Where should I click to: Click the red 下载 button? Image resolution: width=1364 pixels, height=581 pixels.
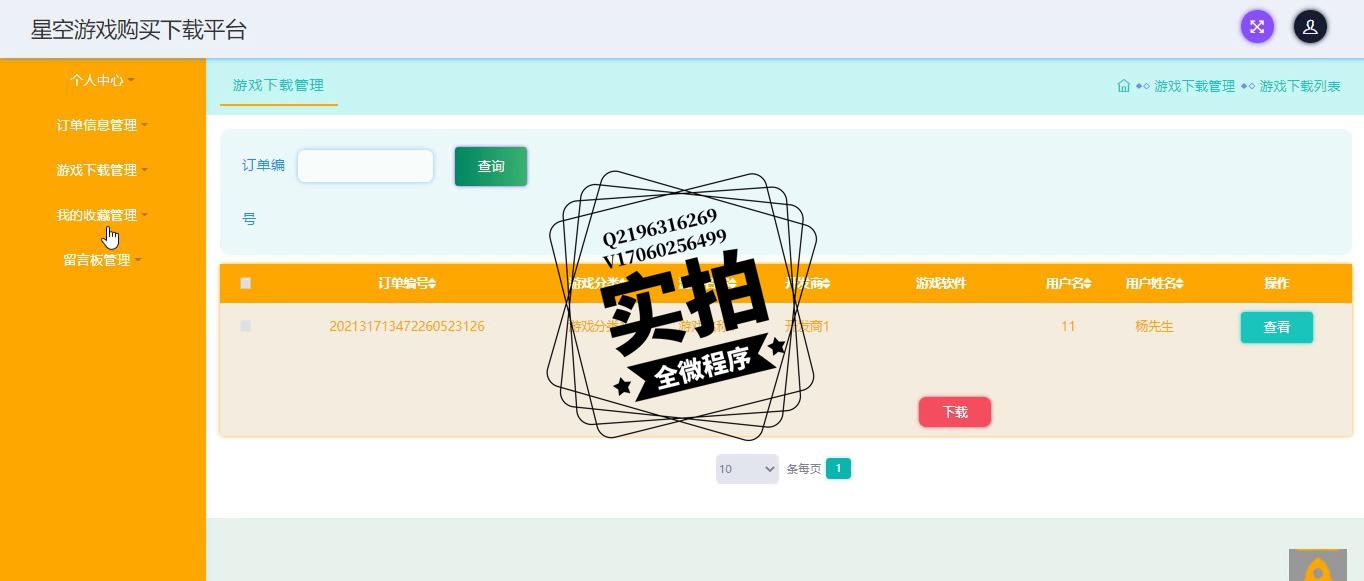pos(955,412)
